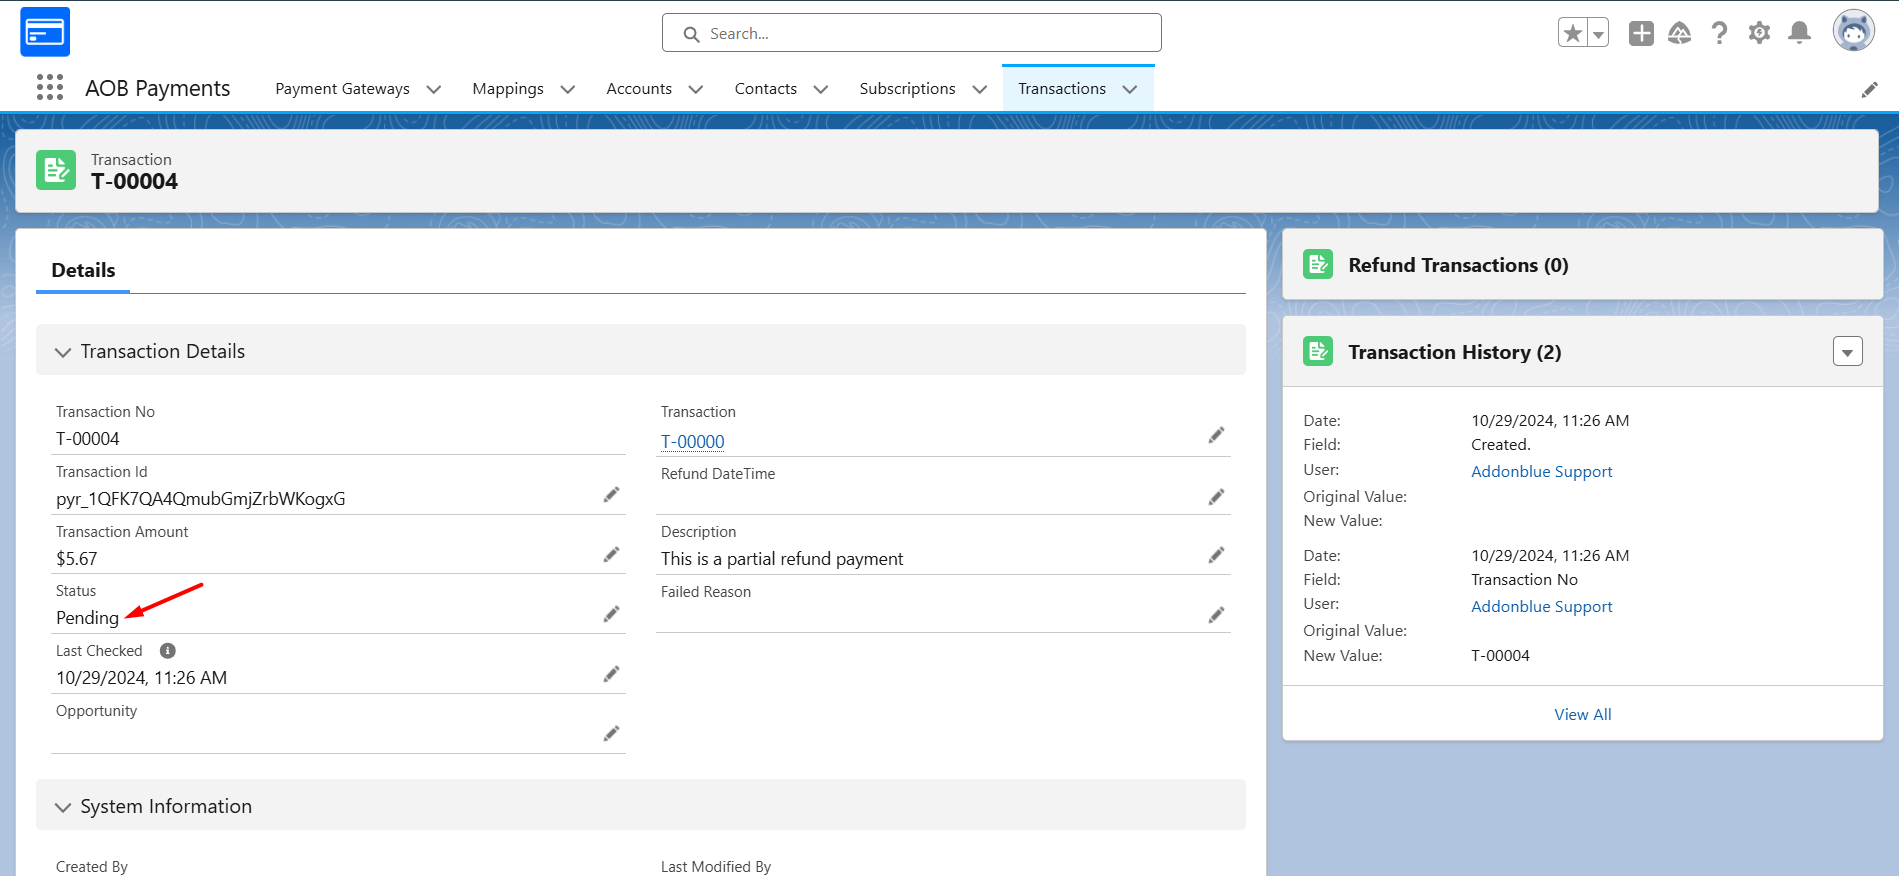
Task: Open Refund Transactions (0) related list
Action: pyautogui.click(x=1458, y=265)
